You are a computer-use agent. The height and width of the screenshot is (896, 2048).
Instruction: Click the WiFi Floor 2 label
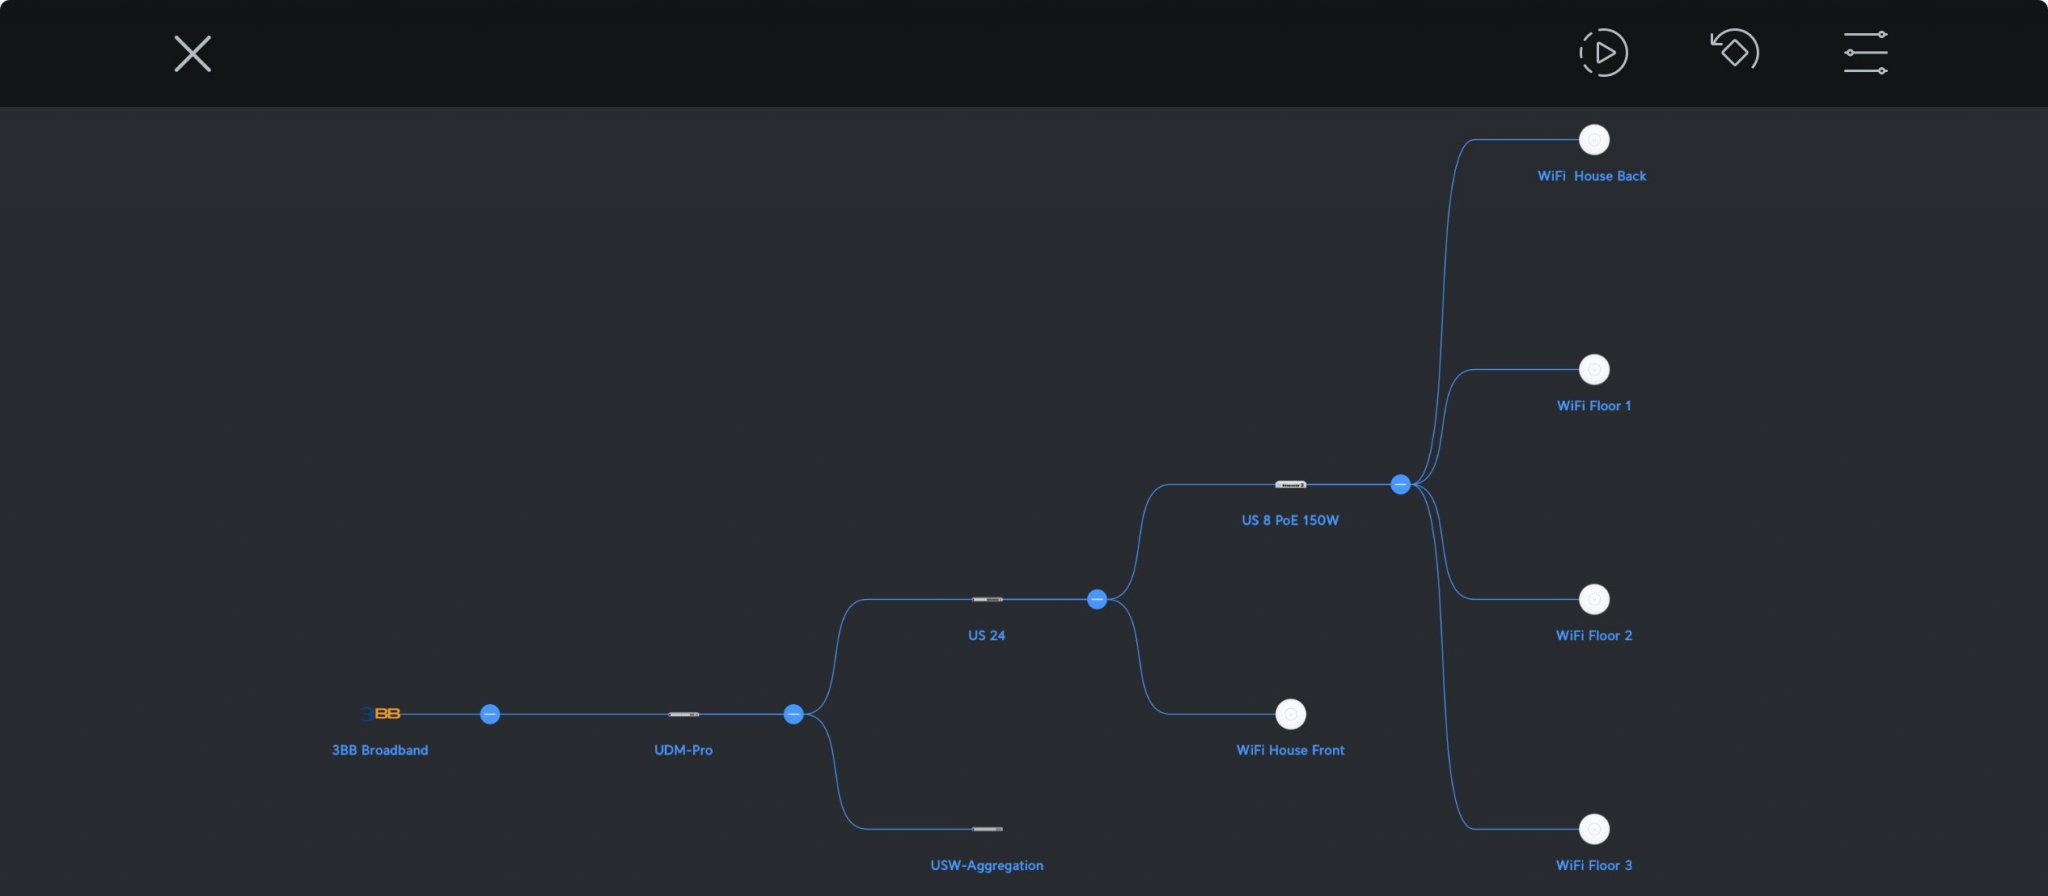pyautogui.click(x=1594, y=635)
